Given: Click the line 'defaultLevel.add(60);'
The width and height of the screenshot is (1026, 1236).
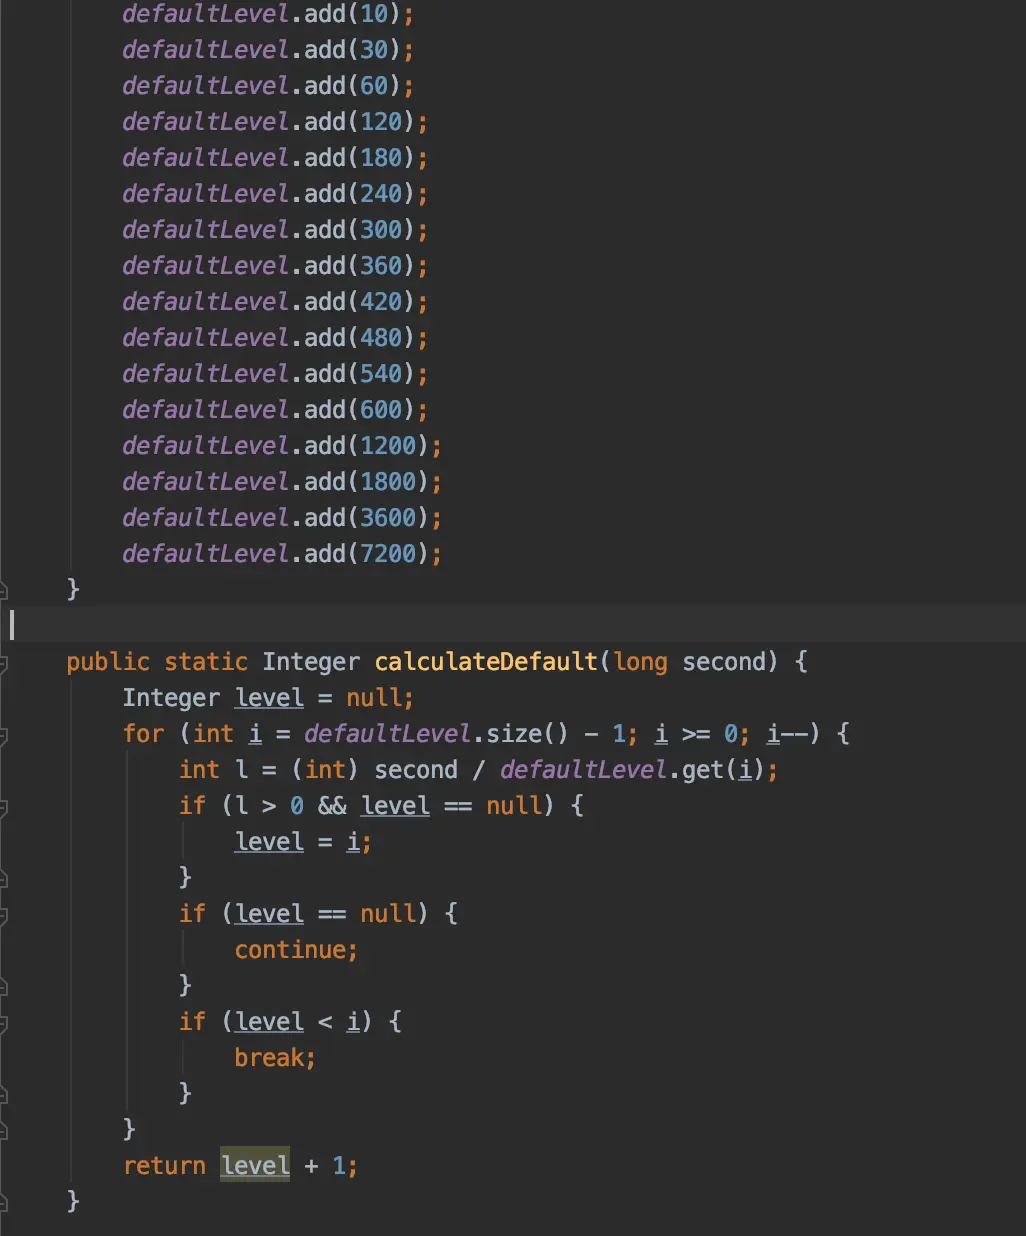Looking at the screenshot, I should (268, 86).
